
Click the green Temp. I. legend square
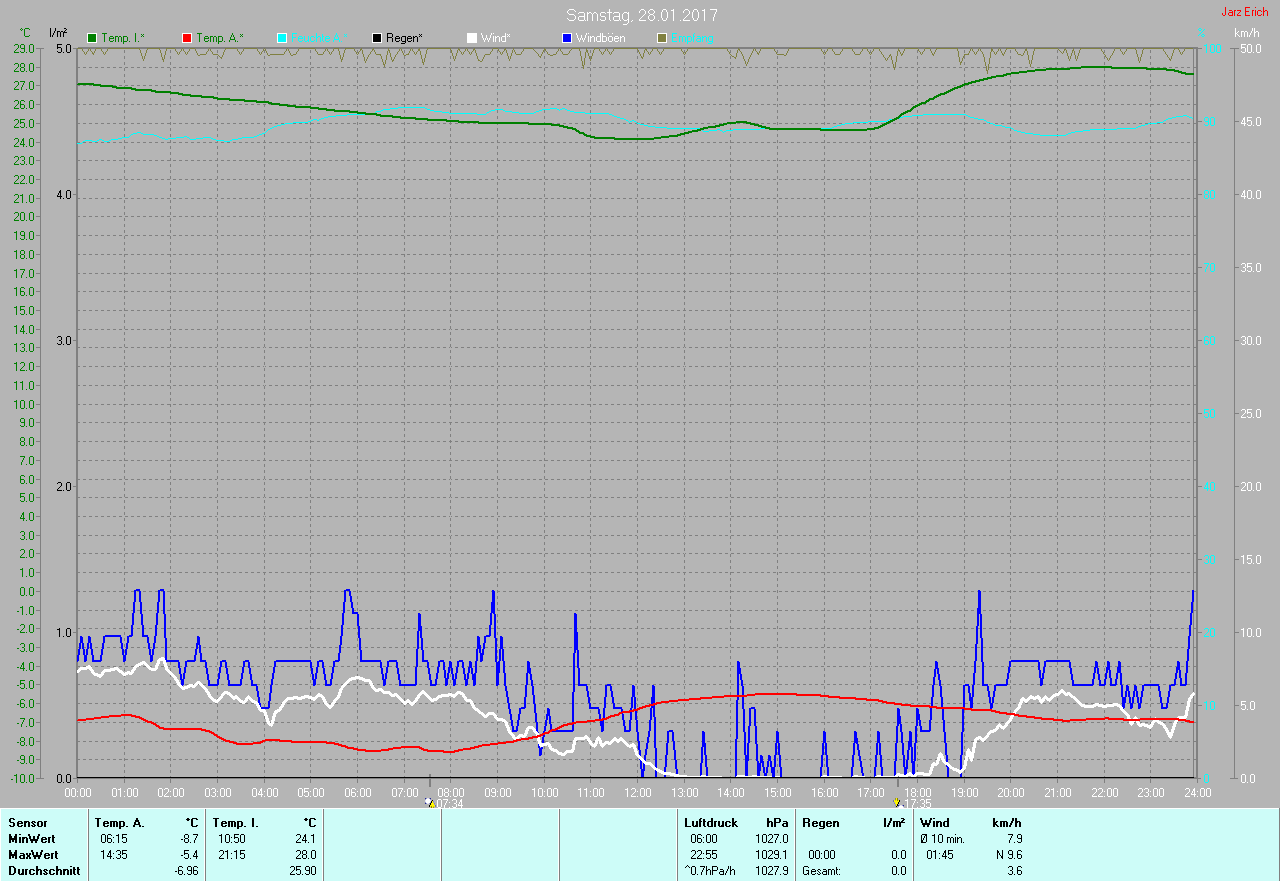pyautogui.click(x=93, y=38)
